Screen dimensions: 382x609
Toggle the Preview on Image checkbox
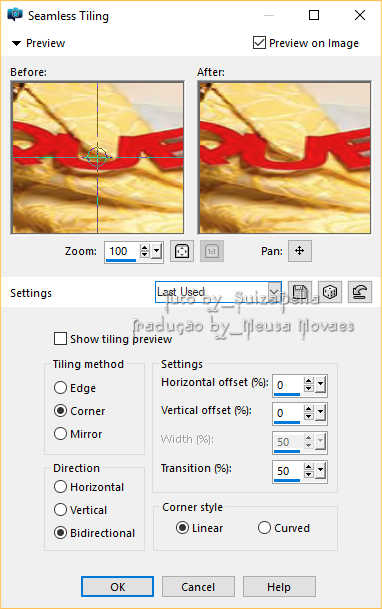point(259,43)
